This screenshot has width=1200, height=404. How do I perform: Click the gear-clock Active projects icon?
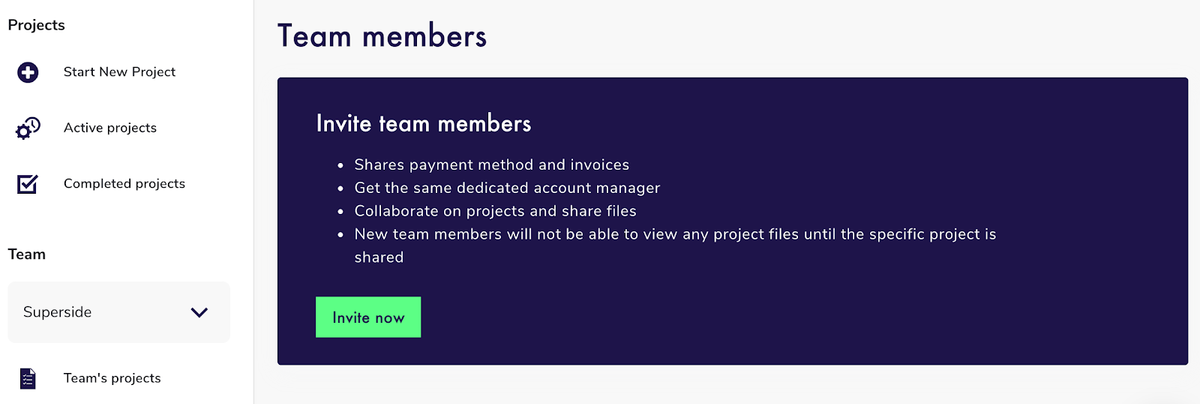(28, 128)
